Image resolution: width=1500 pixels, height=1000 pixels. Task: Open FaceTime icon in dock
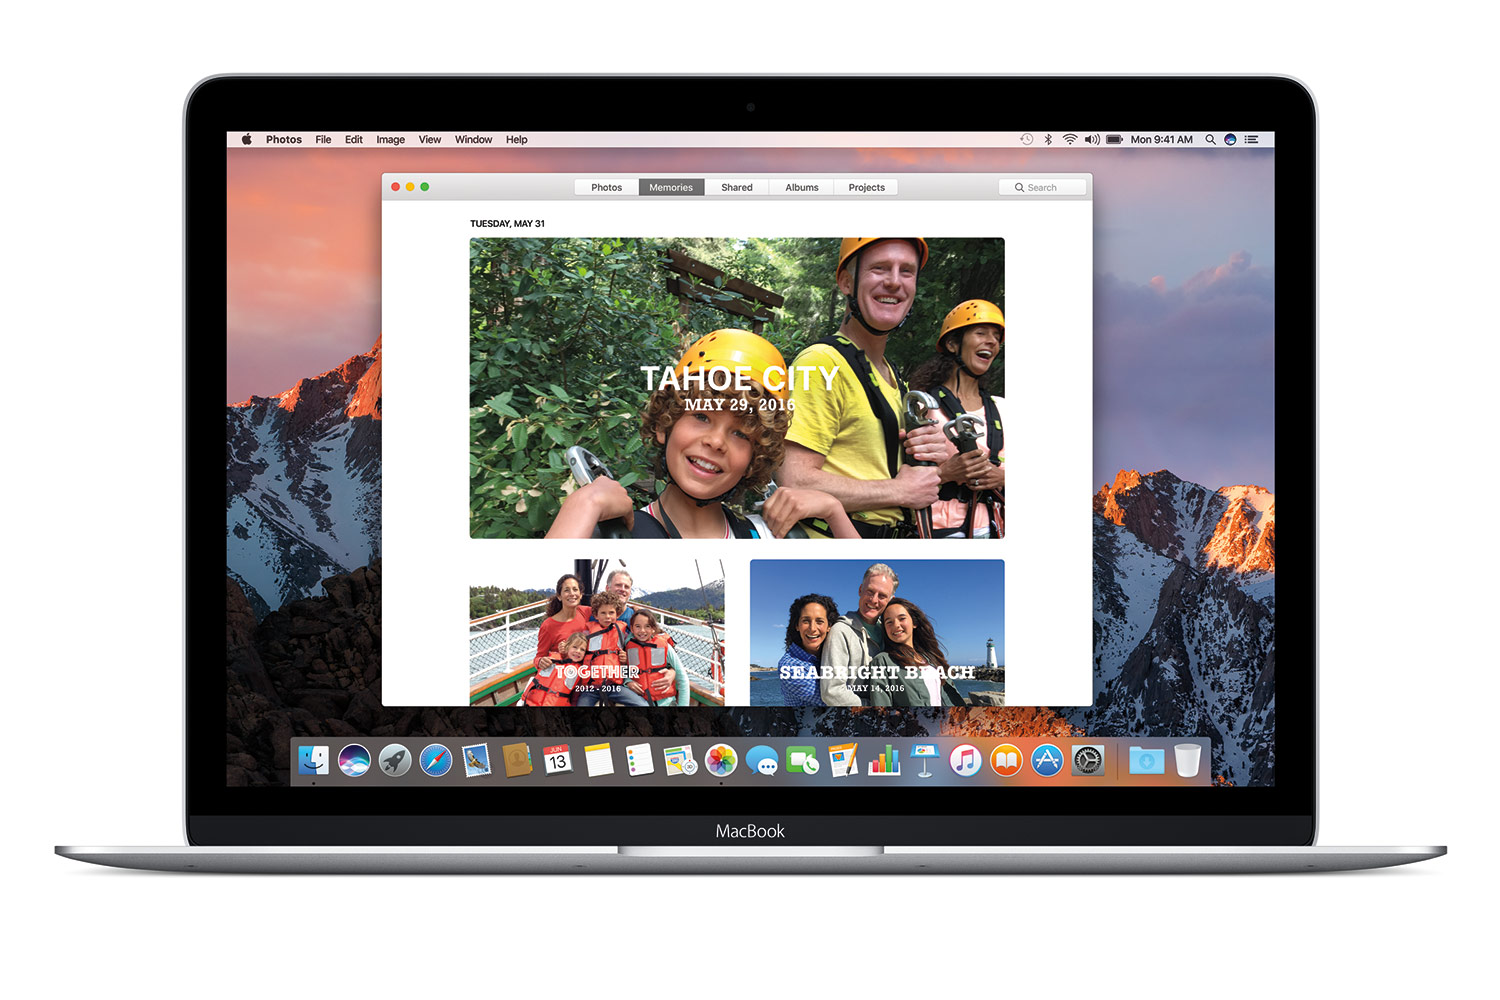point(802,762)
